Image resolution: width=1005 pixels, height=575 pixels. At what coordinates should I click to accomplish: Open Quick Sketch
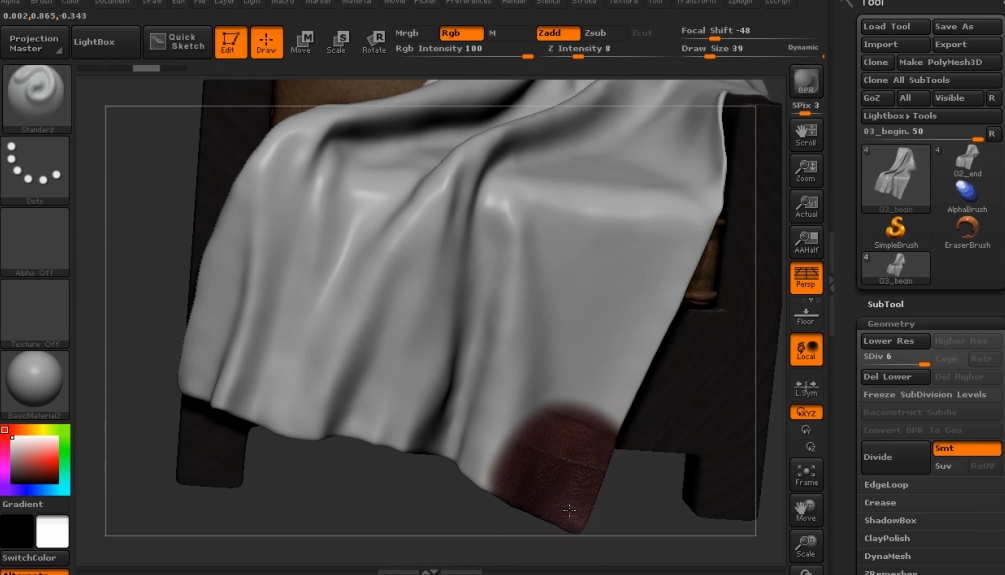pos(178,42)
